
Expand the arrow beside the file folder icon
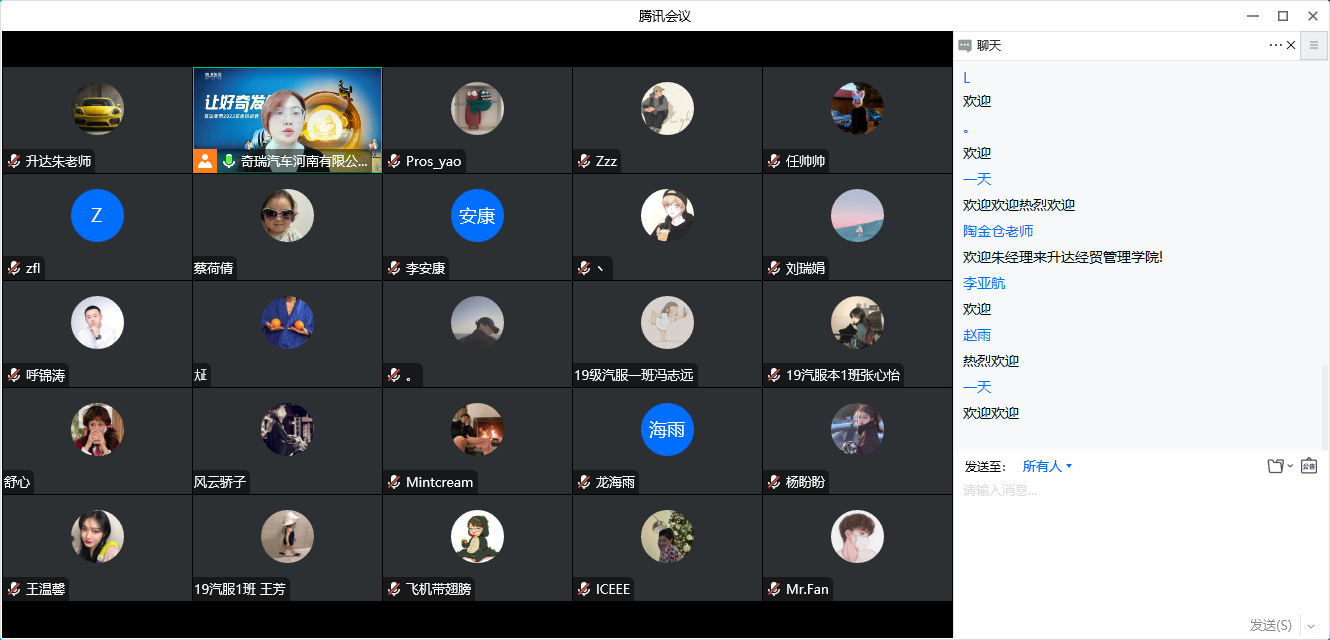tap(1290, 466)
